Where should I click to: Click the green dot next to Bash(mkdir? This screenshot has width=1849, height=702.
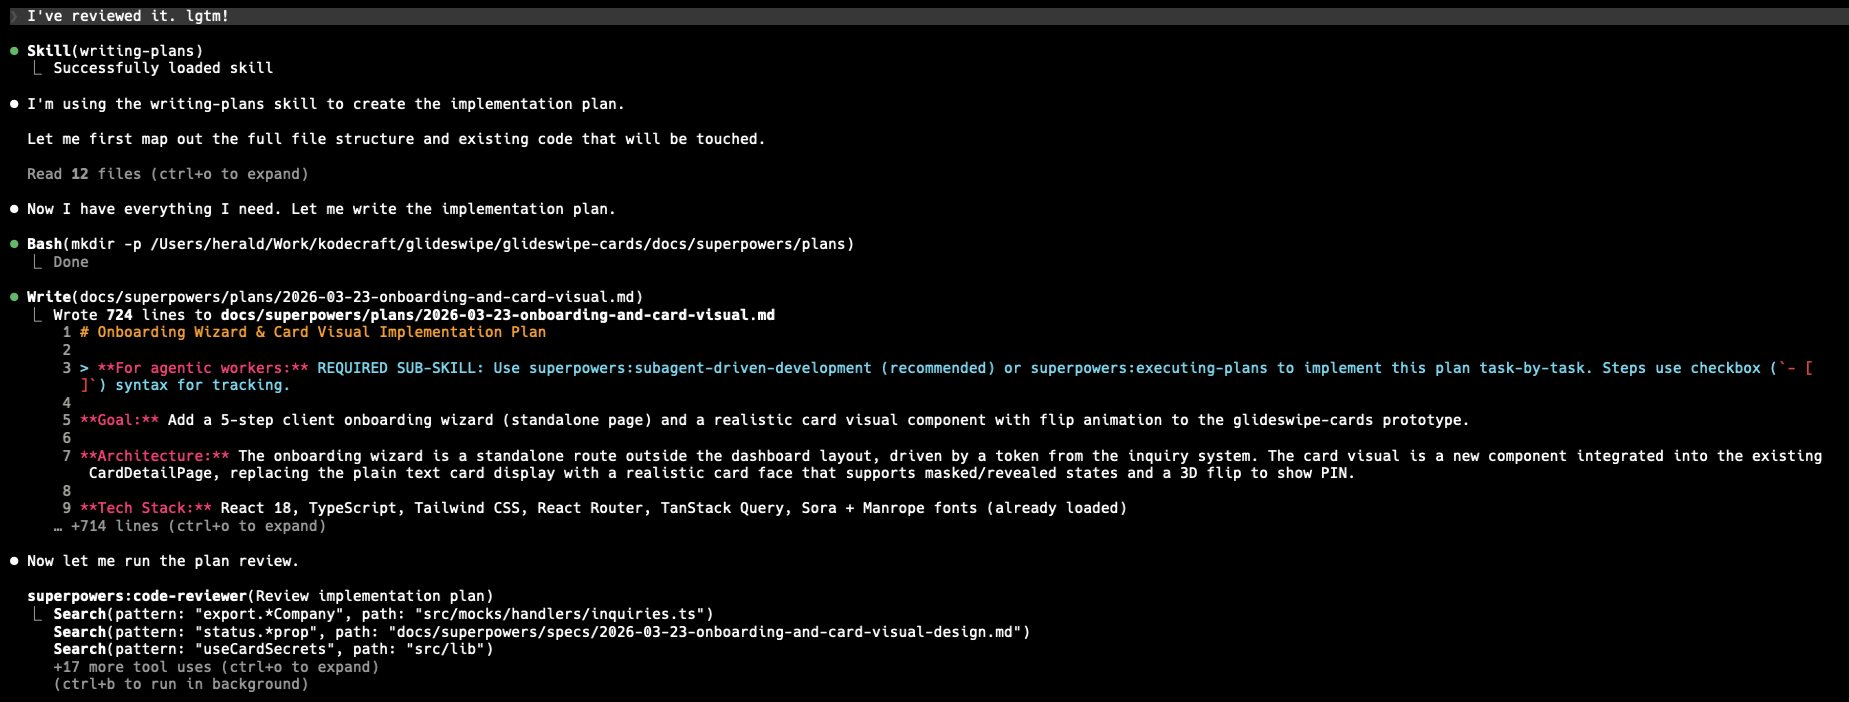14,244
